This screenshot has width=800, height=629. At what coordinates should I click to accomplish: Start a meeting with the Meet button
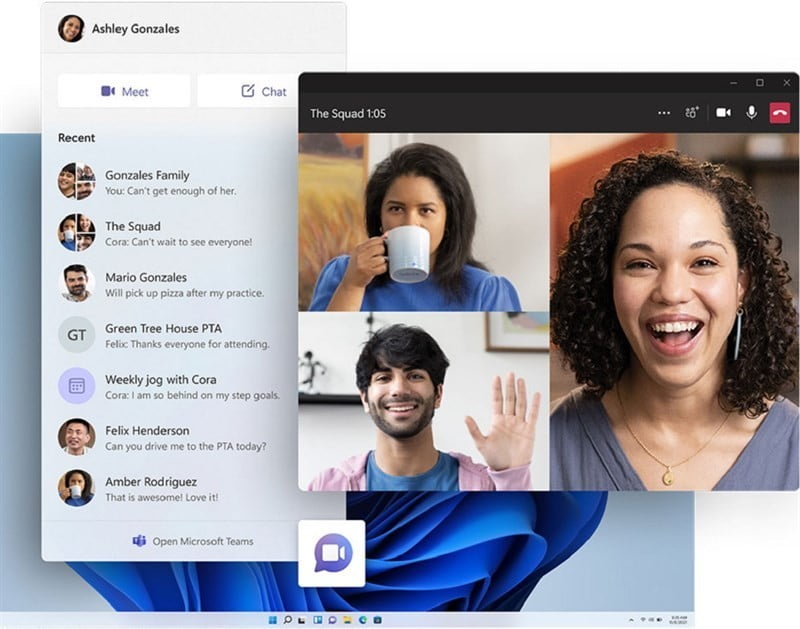(122, 90)
